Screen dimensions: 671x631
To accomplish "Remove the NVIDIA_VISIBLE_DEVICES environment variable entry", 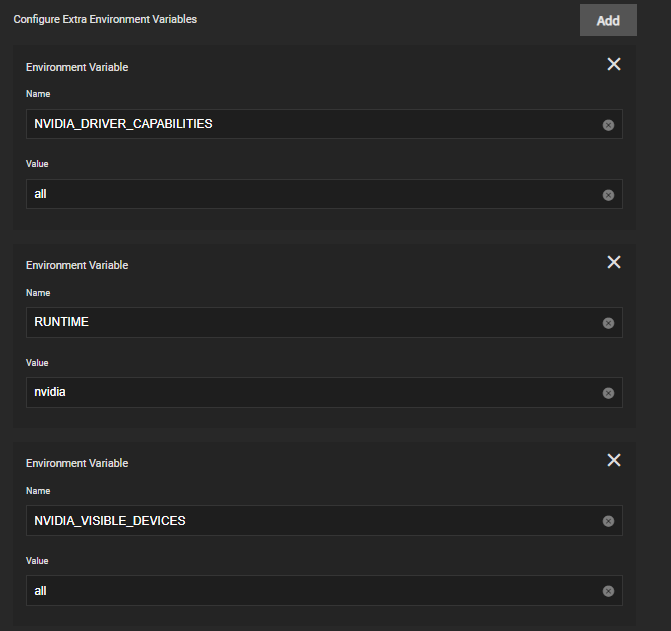I will (614, 460).
